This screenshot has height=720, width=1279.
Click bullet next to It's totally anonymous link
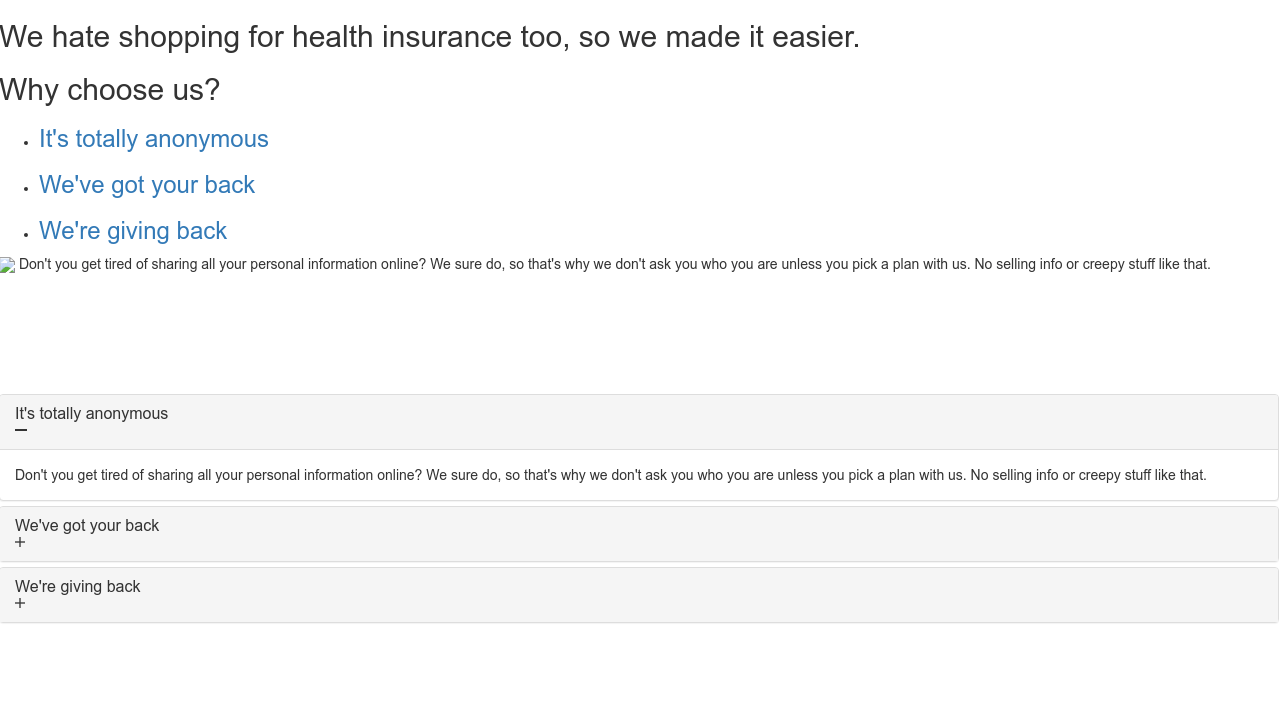(x=26, y=143)
